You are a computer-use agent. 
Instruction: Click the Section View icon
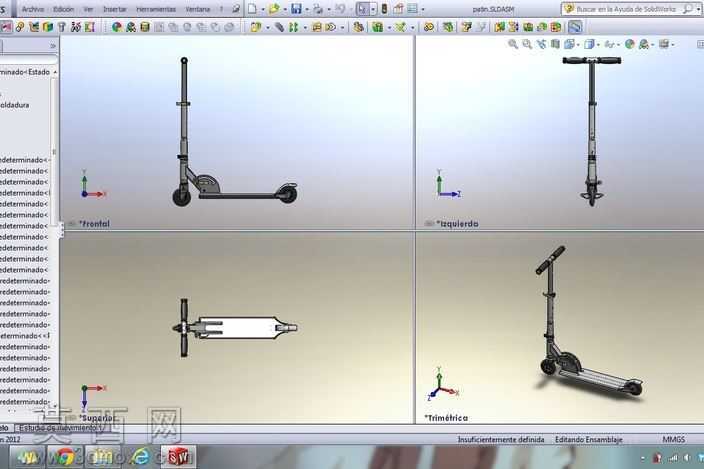[555, 44]
